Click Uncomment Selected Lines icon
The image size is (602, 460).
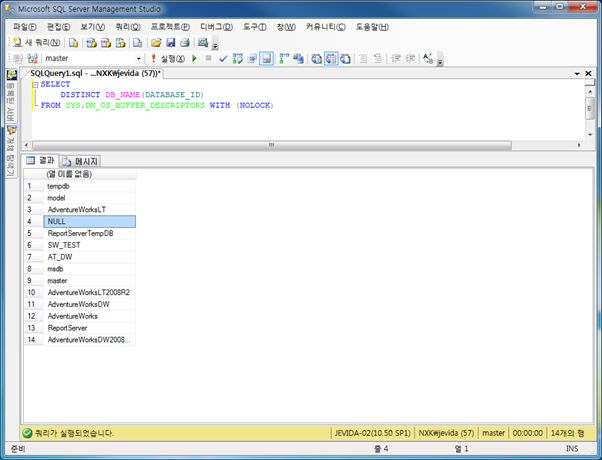(378, 58)
